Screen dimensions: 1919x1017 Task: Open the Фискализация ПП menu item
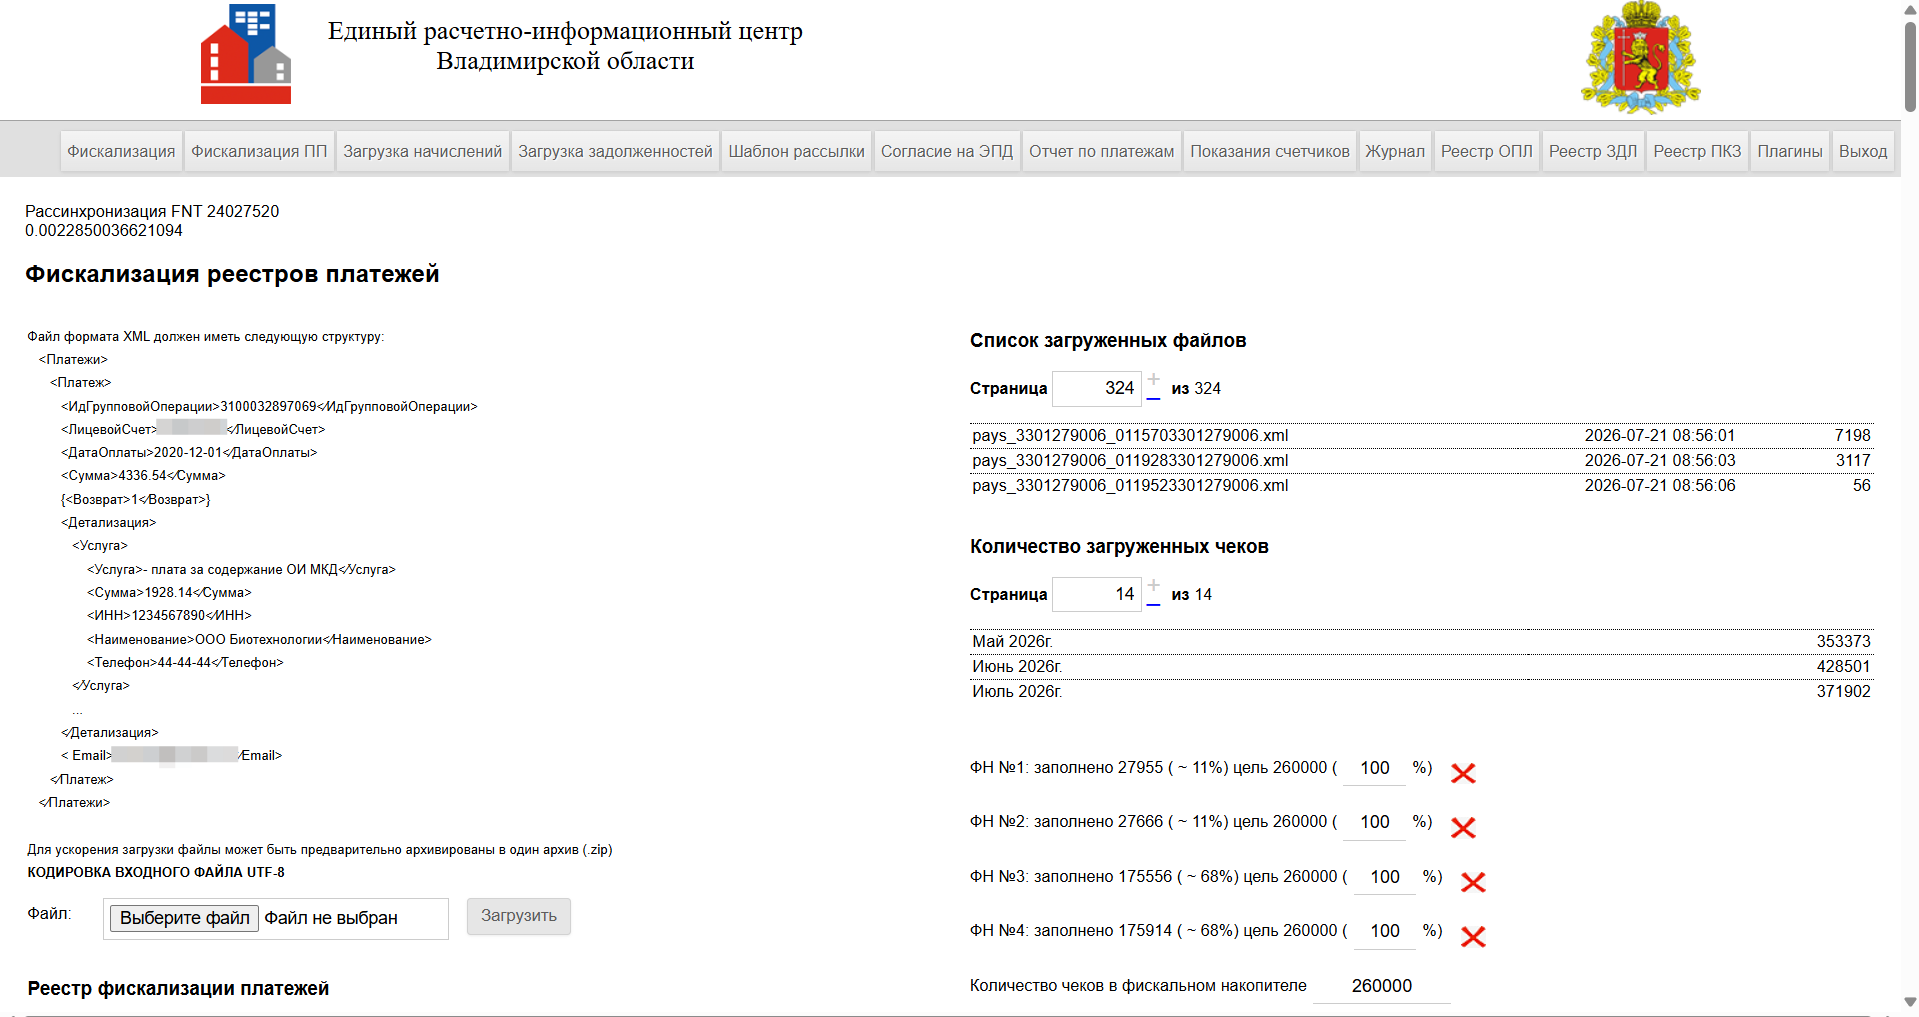(x=259, y=151)
